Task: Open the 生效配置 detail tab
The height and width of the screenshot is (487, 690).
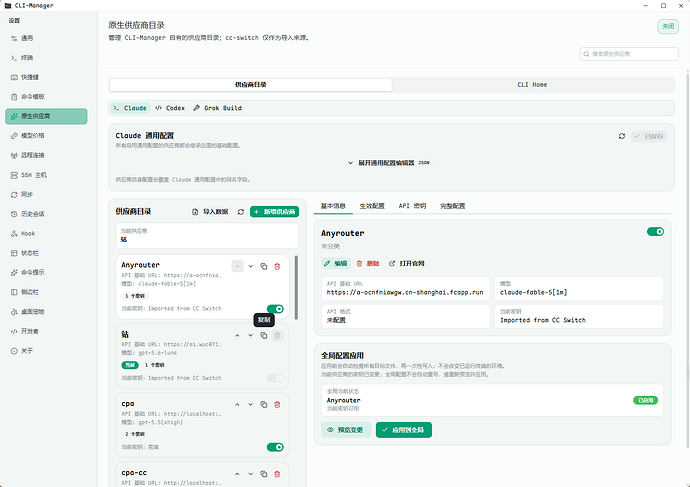Action: [372, 206]
